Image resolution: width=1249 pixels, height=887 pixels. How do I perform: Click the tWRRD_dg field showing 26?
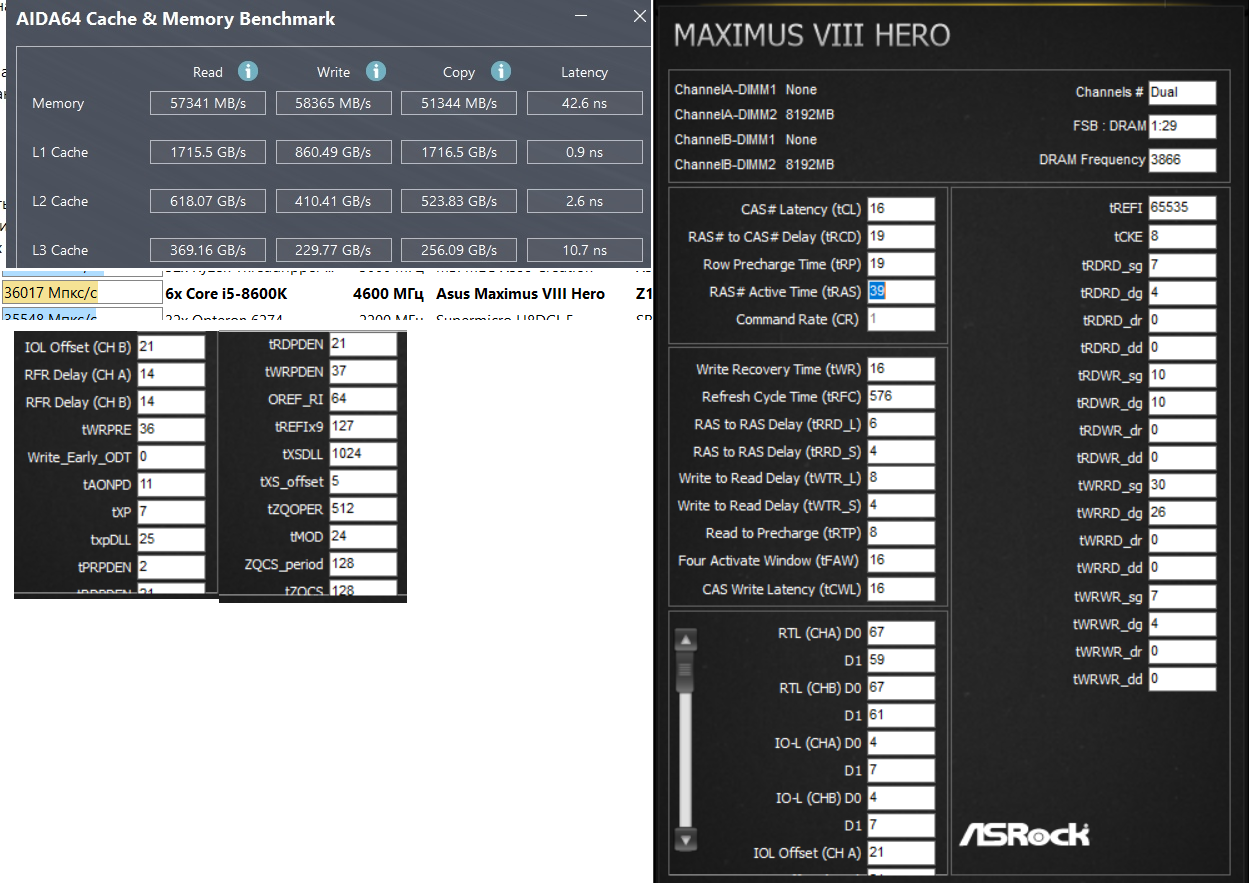click(1182, 512)
